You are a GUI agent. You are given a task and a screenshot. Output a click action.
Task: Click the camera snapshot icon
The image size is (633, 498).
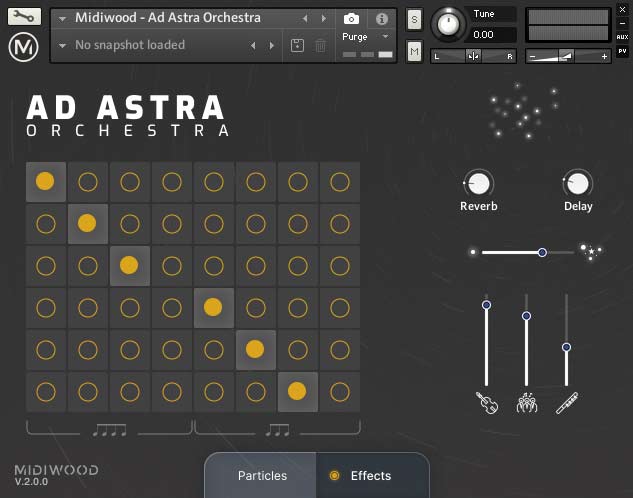[x=351, y=18]
